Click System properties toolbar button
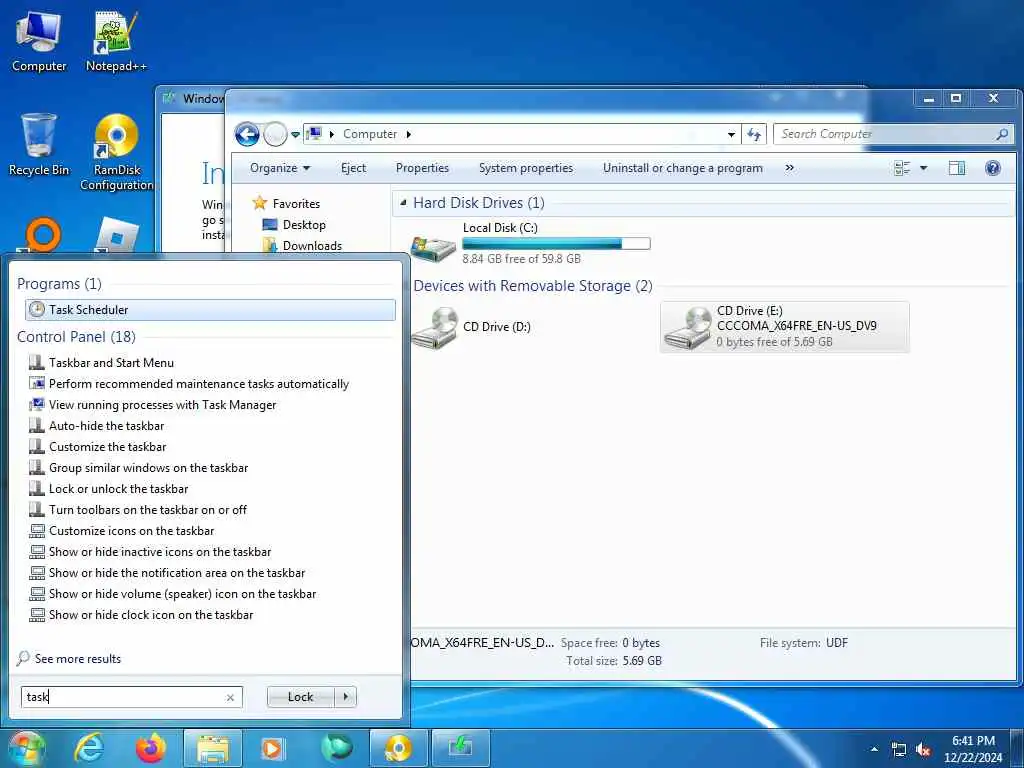Screen dimensions: 1024x768 pos(526,168)
